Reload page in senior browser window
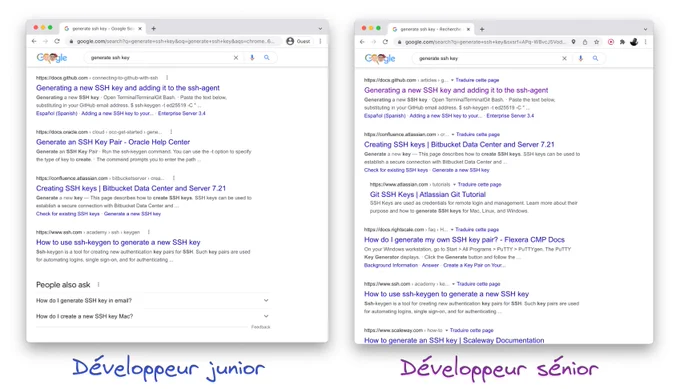 click(385, 42)
